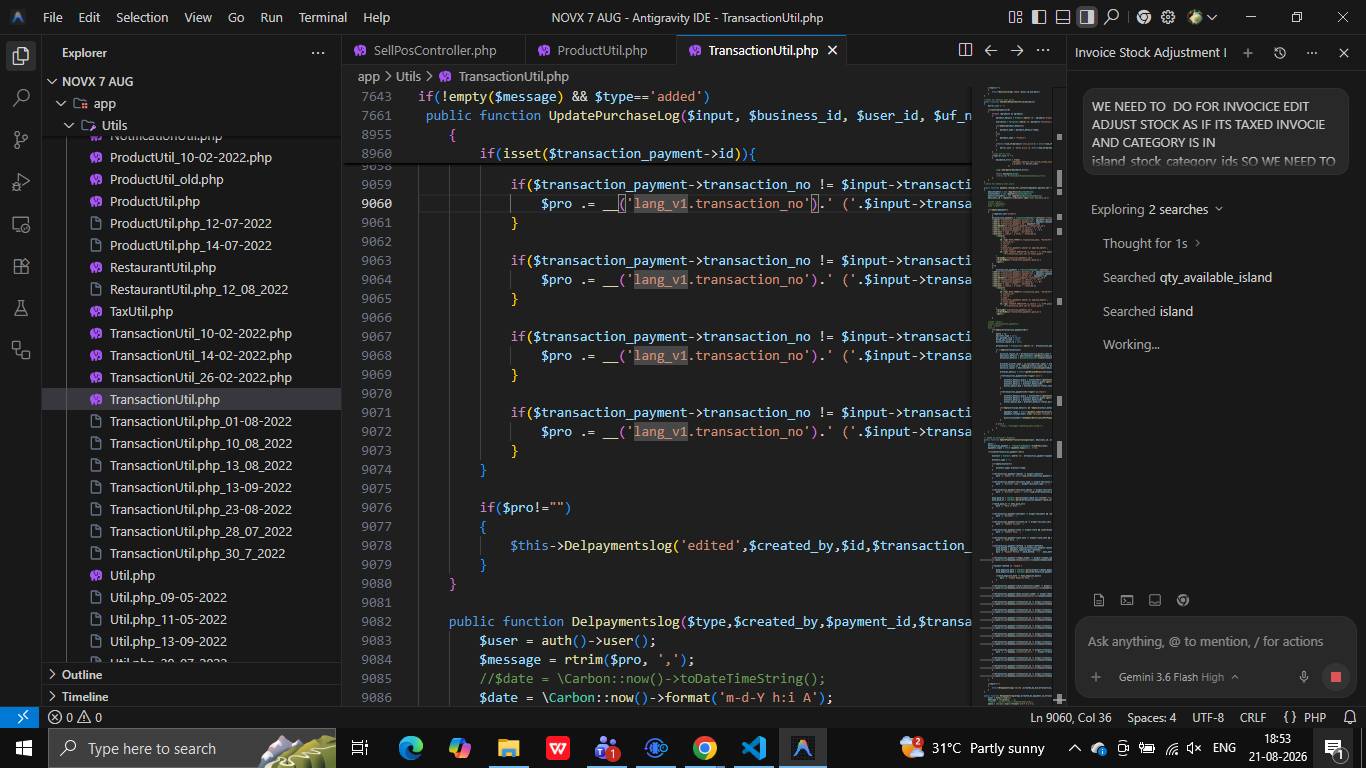Open the Terminal menu

tap(322, 17)
